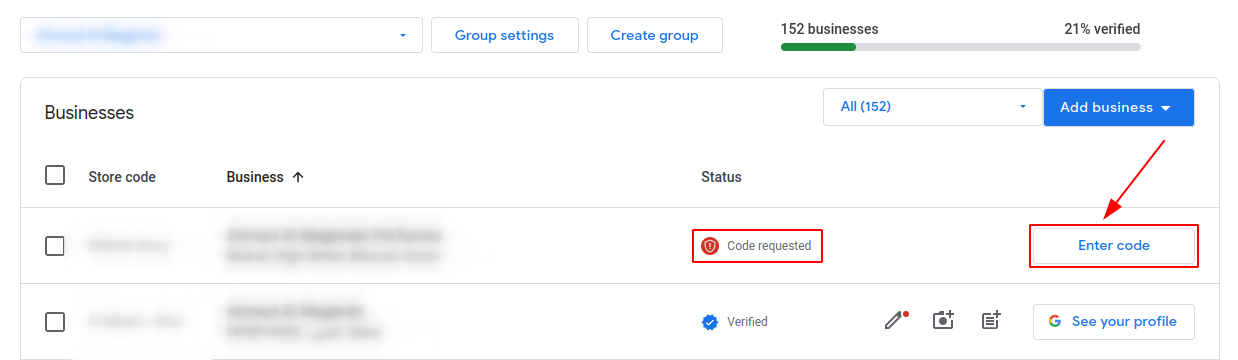Toggle the select-all checkbox in header row
This screenshot has width=1238, height=360.
click(55, 176)
